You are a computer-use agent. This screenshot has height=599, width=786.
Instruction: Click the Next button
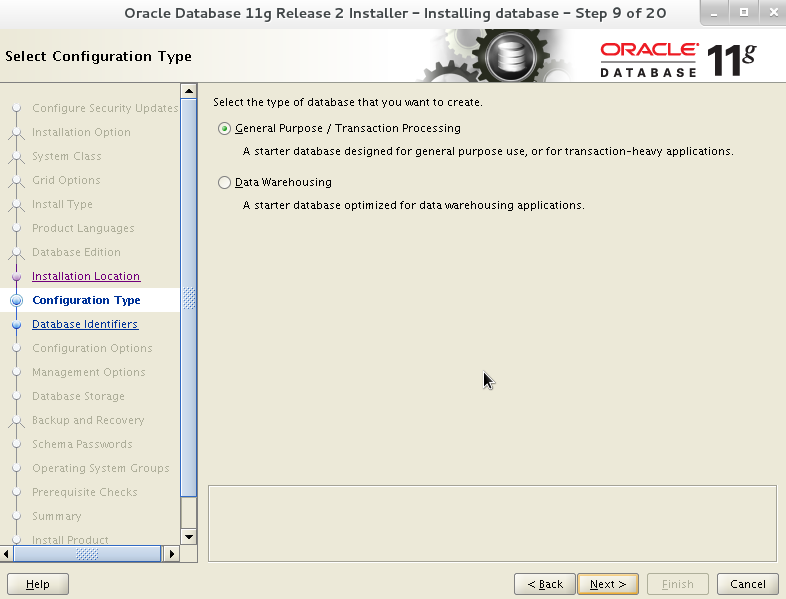tap(608, 584)
